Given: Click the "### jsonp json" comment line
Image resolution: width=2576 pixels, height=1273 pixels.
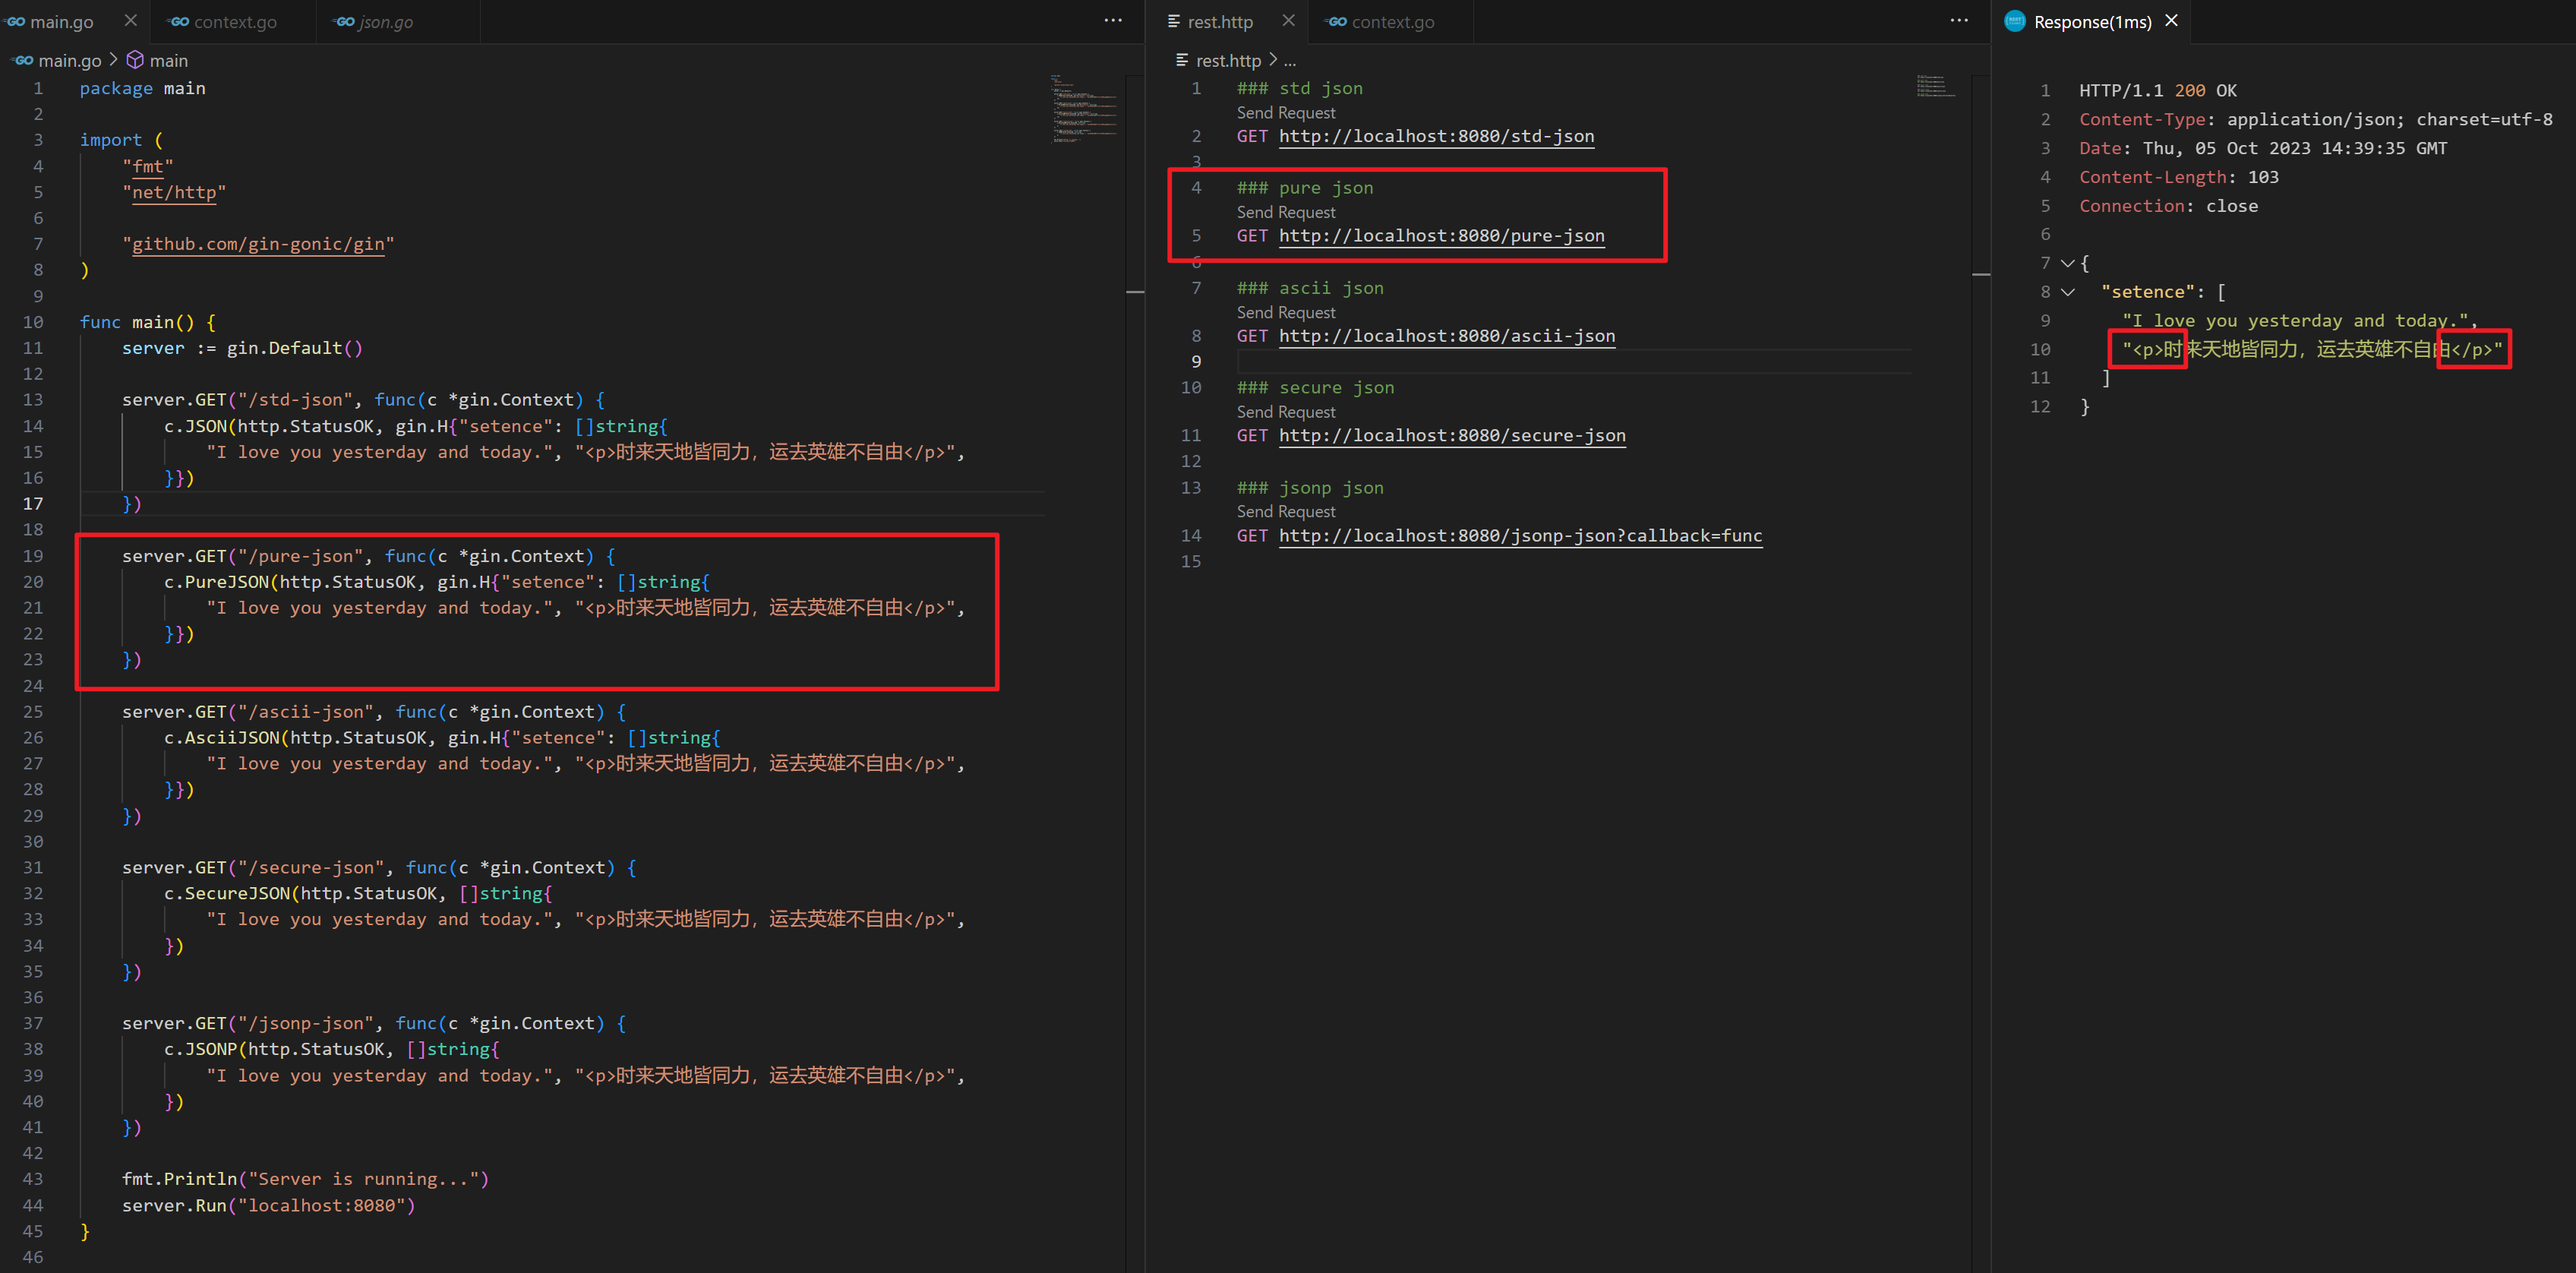Looking at the screenshot, I should pyautogui.click(x=1310, y=488).
